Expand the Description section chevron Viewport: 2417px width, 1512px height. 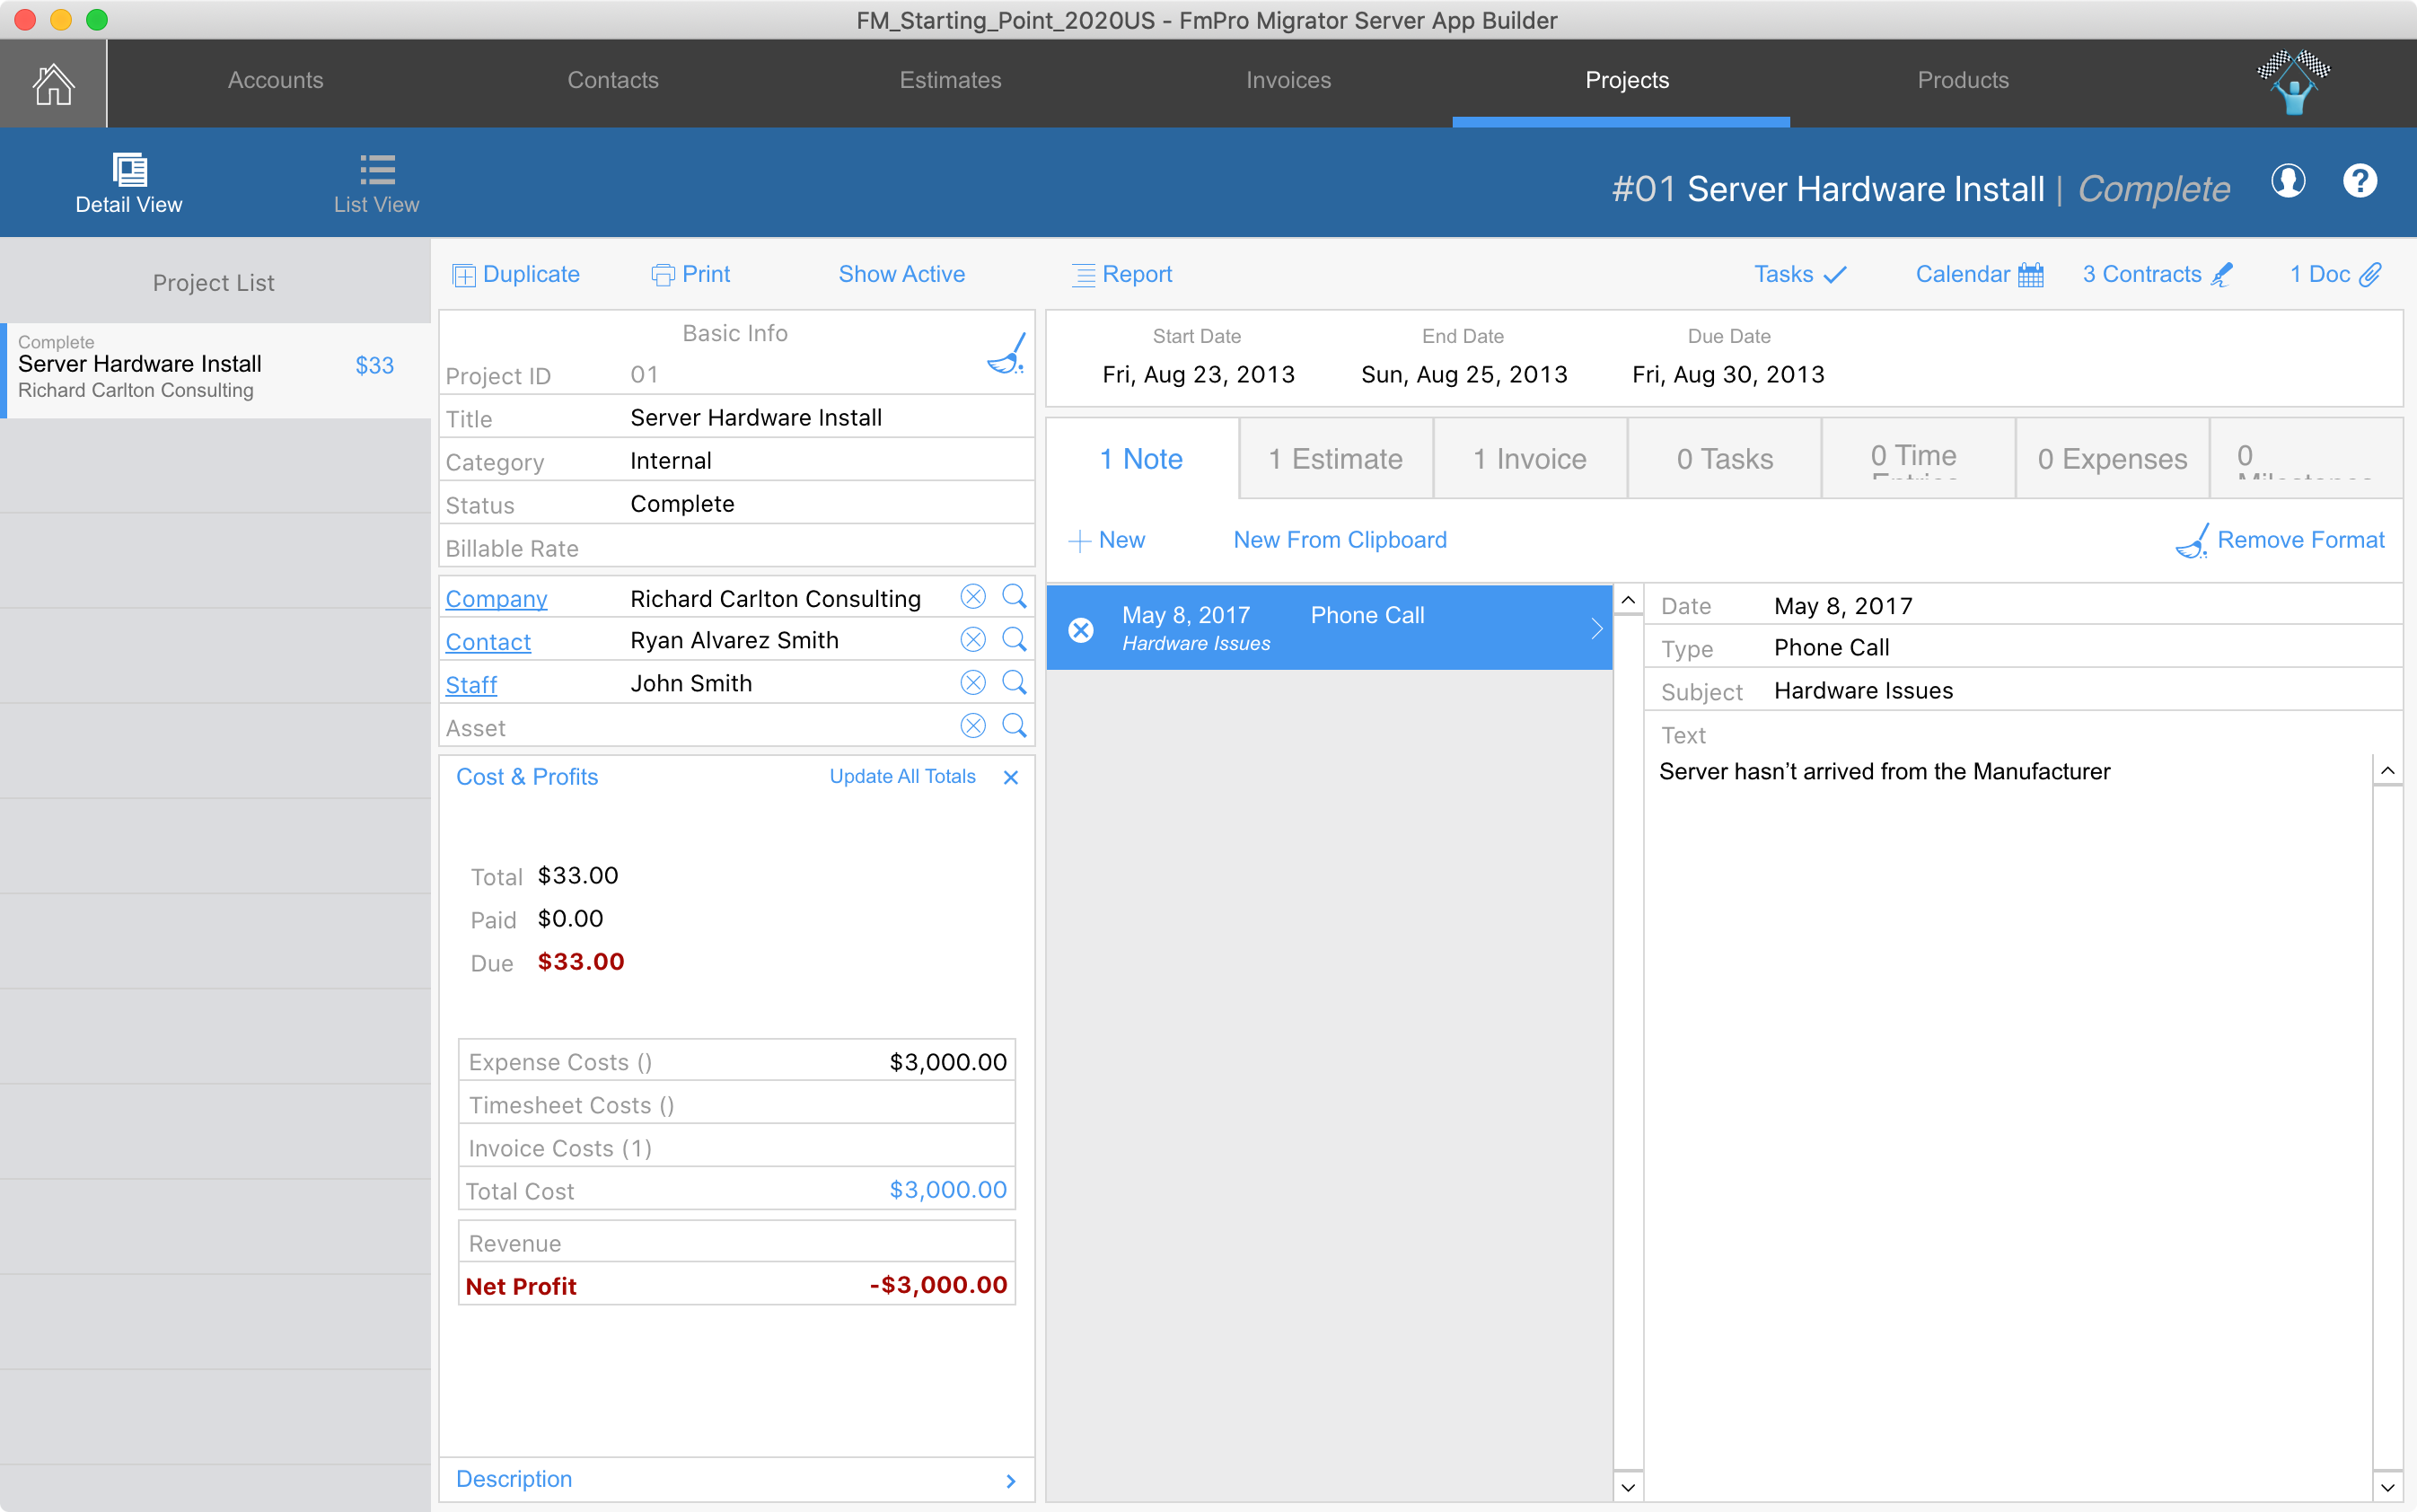[x=1010, y=1481]
